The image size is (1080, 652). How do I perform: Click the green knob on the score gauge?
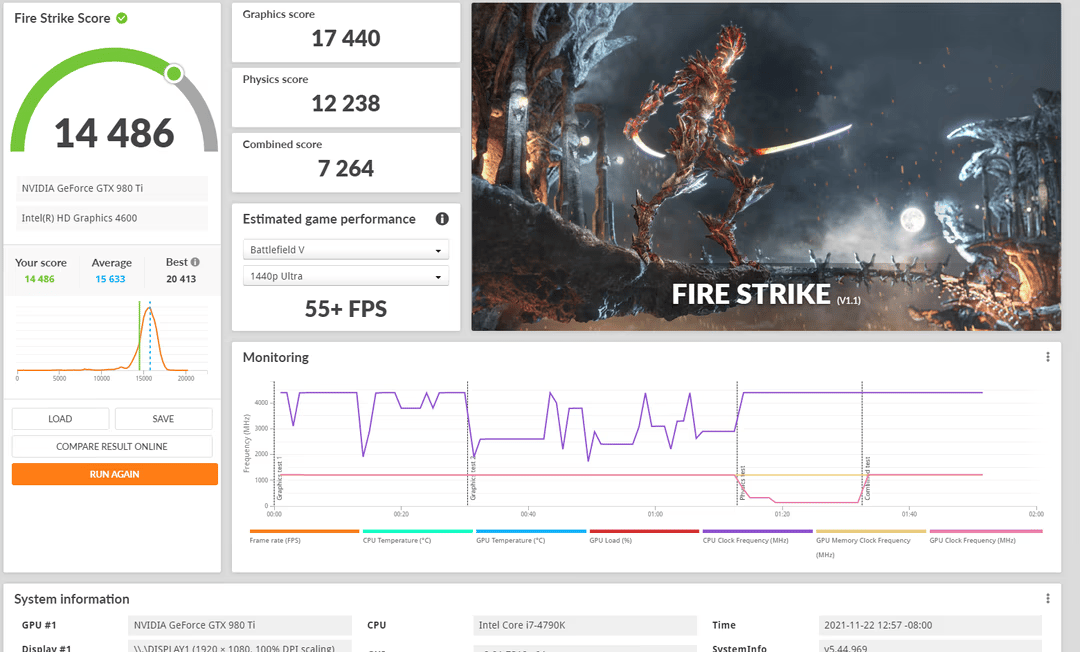tap(174, 73)
